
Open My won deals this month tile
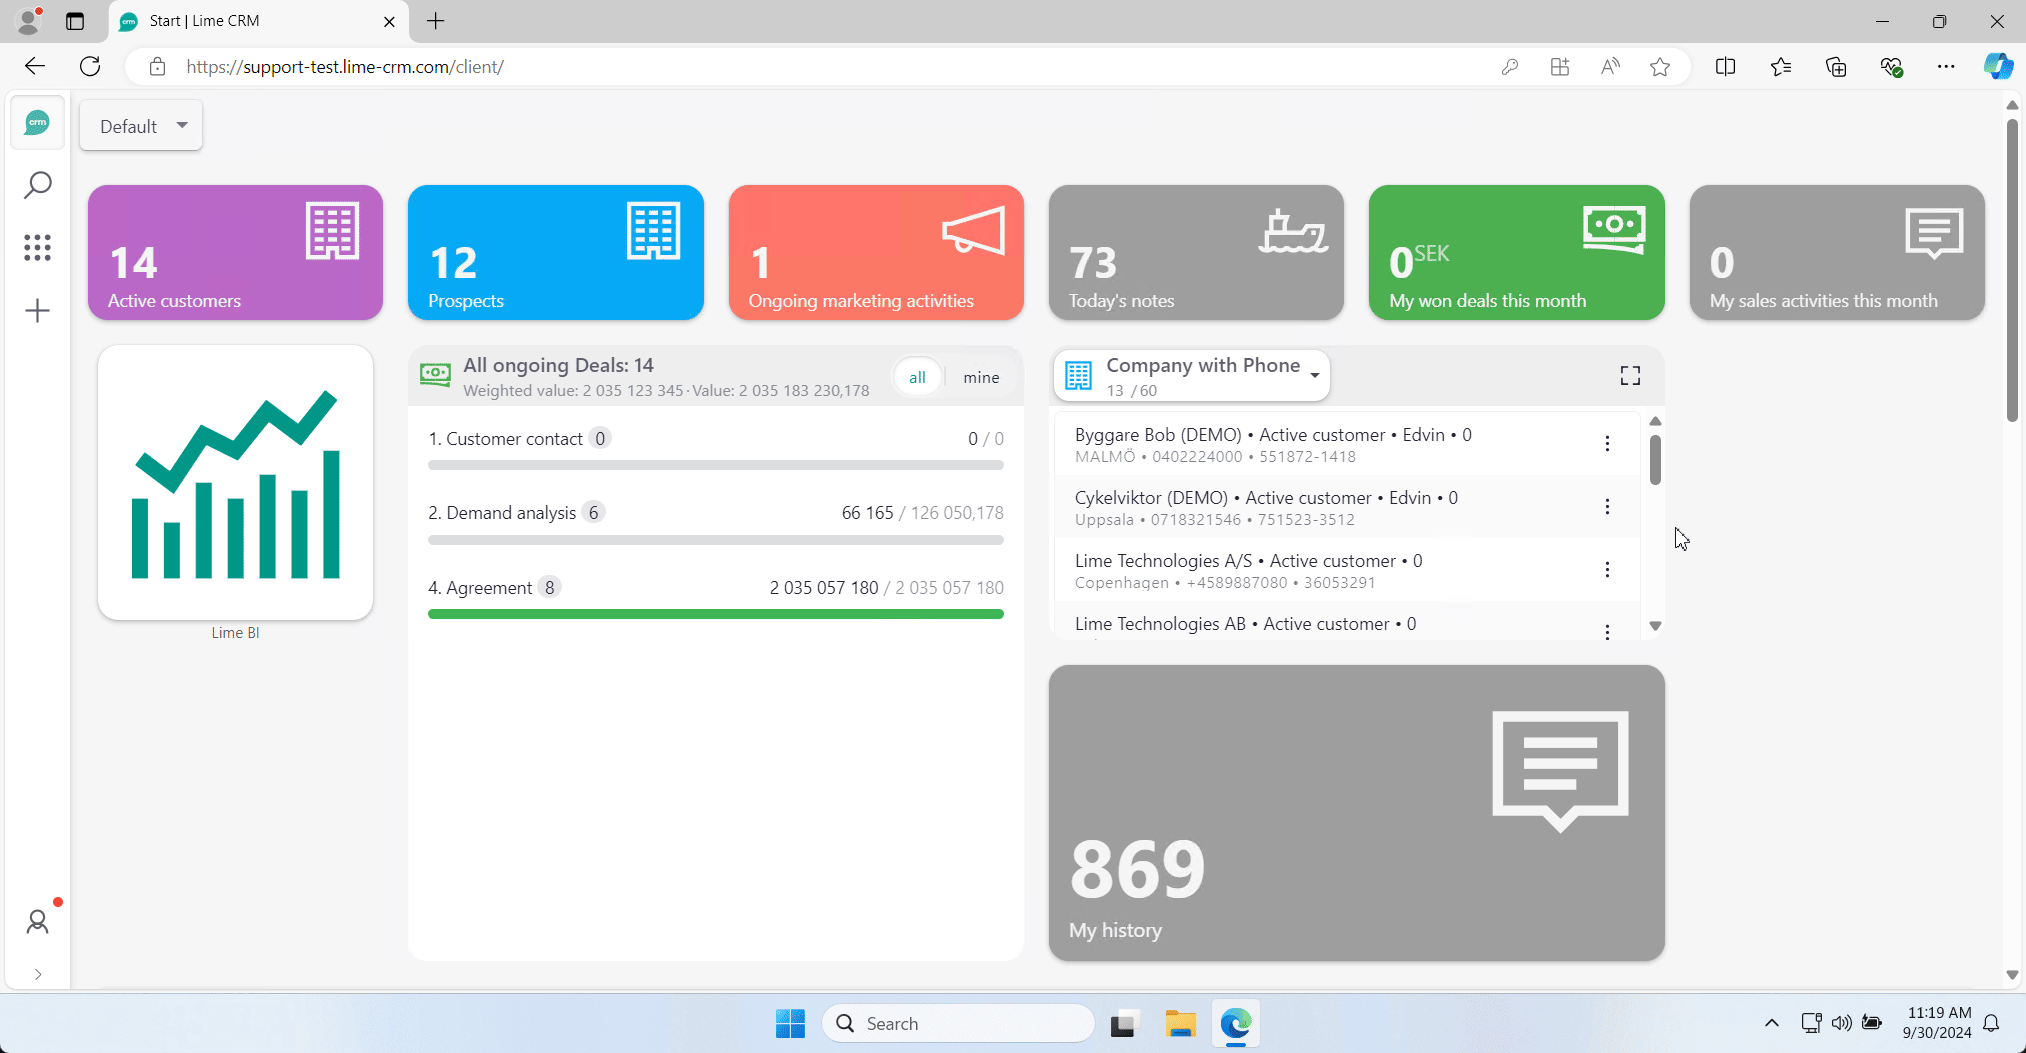(x=1516, y=252)
